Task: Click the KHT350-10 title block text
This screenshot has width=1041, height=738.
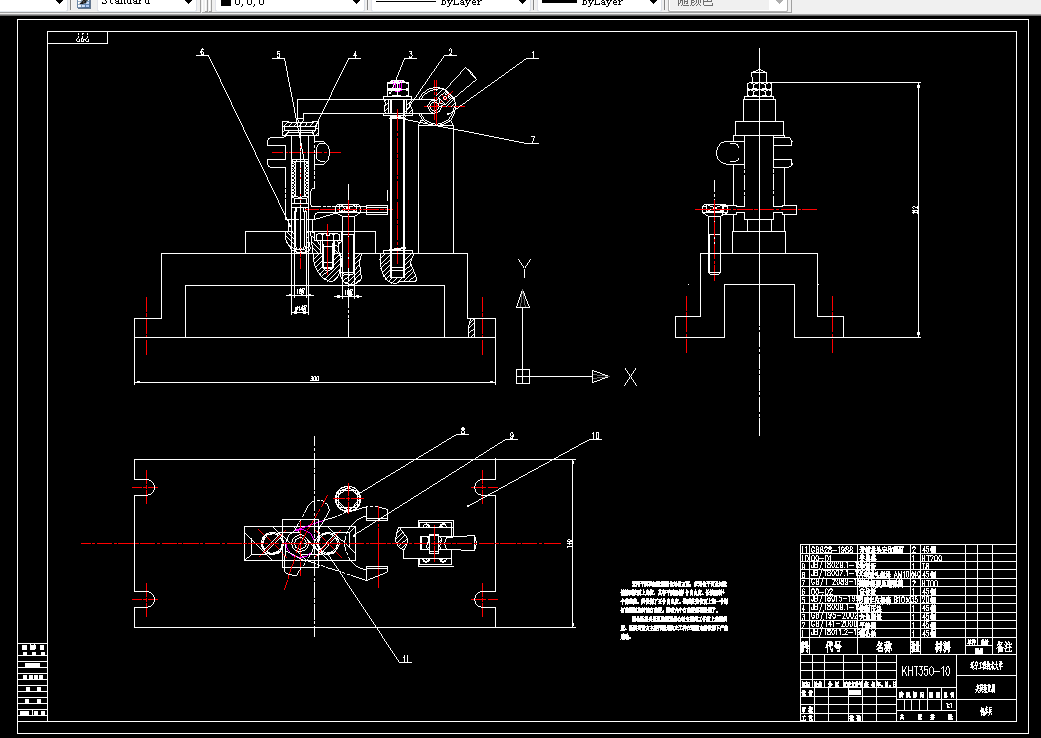Action: 925,671
